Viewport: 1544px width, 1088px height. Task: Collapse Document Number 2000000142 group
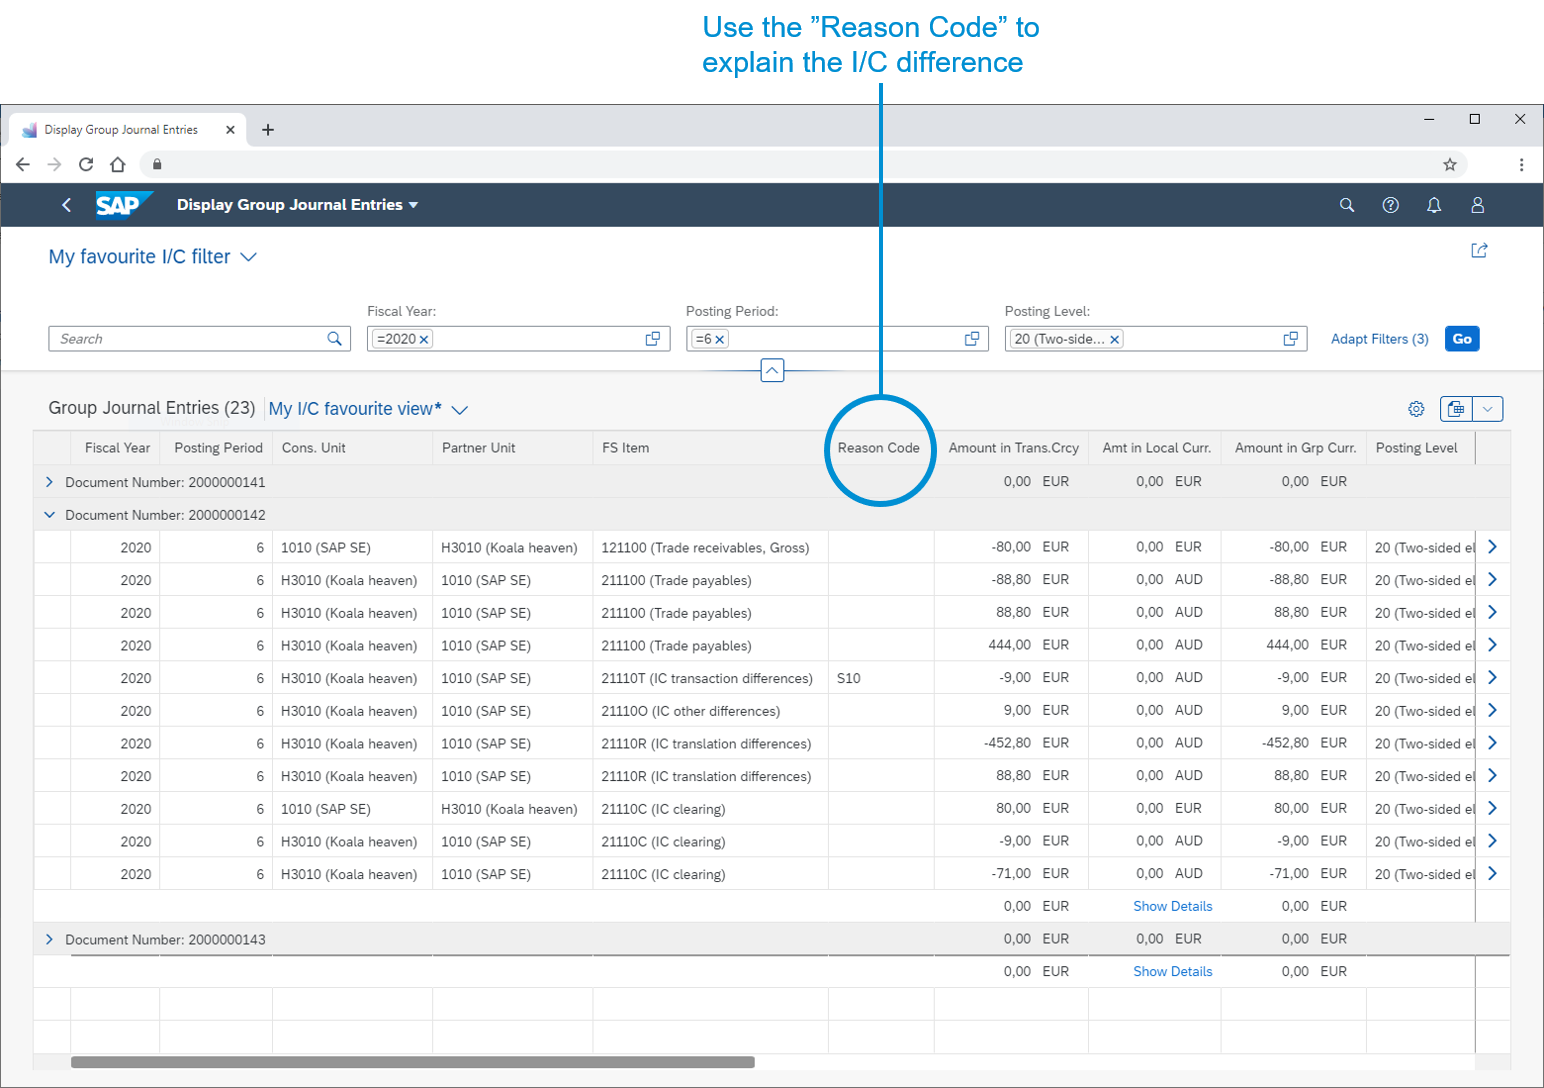pyautogui.click(x=49, y=515)
